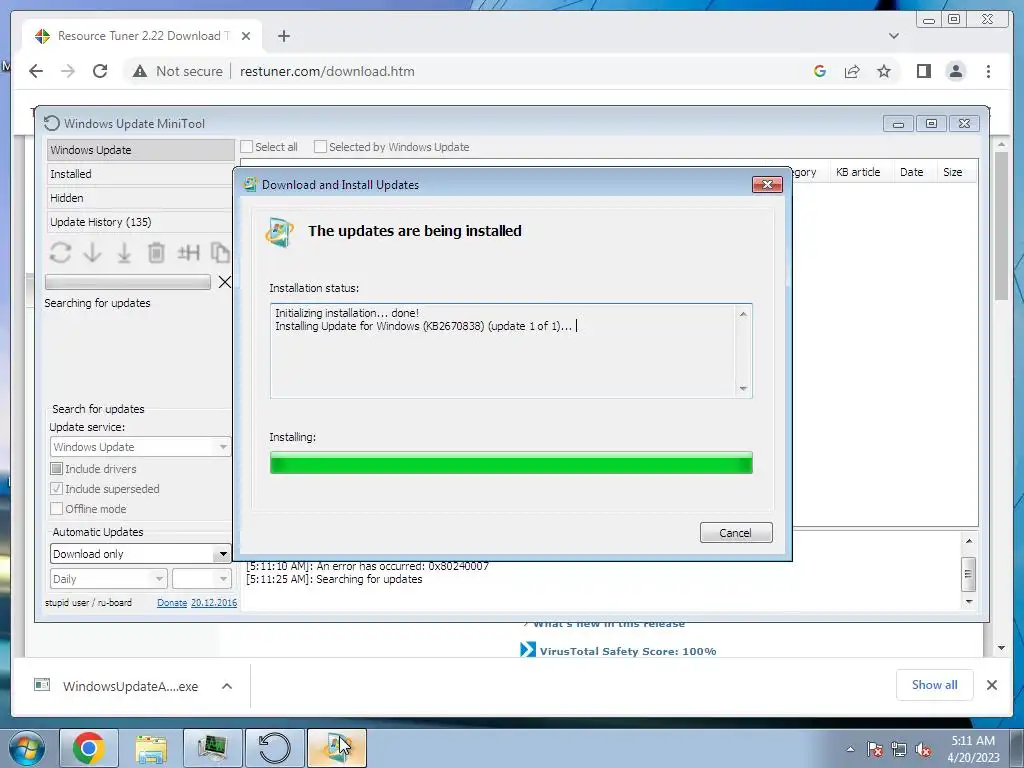Image resolution: width=1024 pixels, height=768 pixels.
Task: Click the hide updates icon
Action: click(x=188, y=252)
